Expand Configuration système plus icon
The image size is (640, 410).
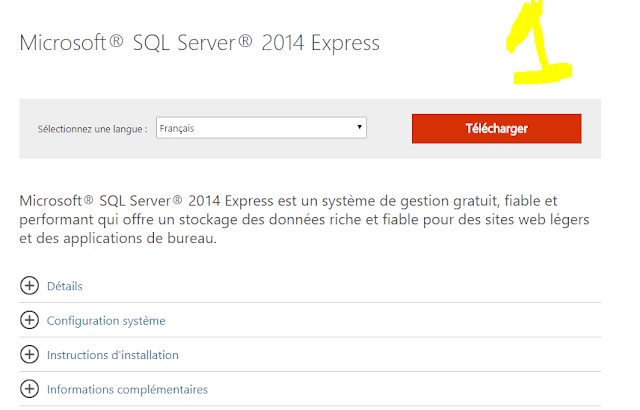(x=29, y=320)
